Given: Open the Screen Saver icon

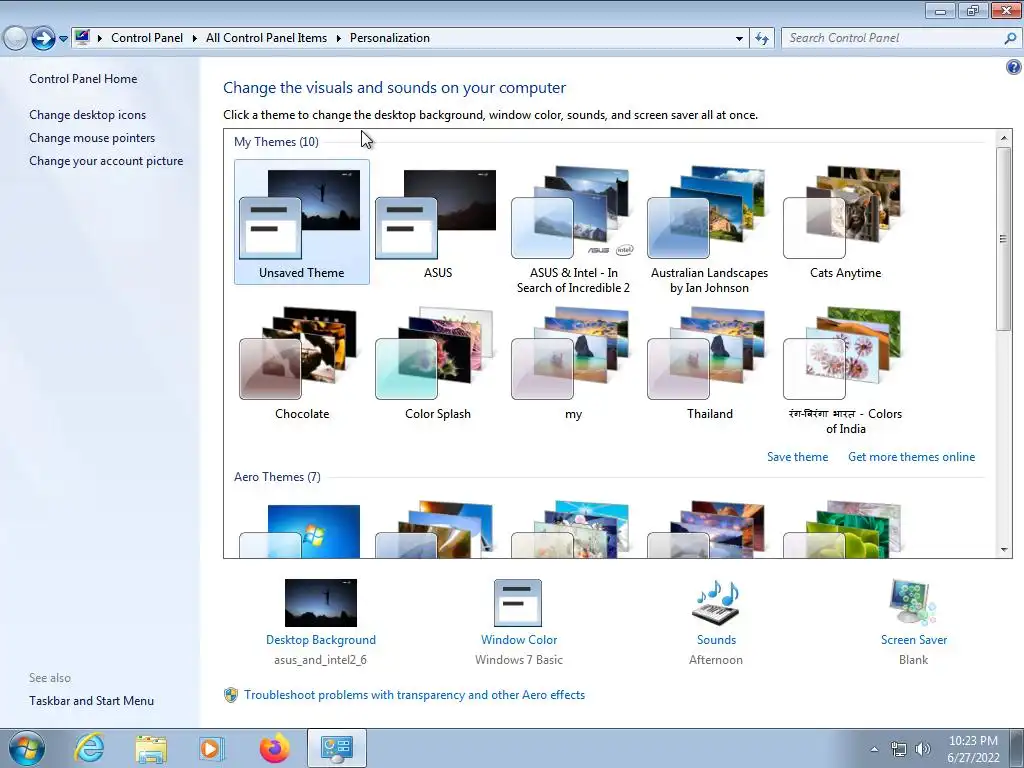Looking at the screenshot, I should pos(913,603).
